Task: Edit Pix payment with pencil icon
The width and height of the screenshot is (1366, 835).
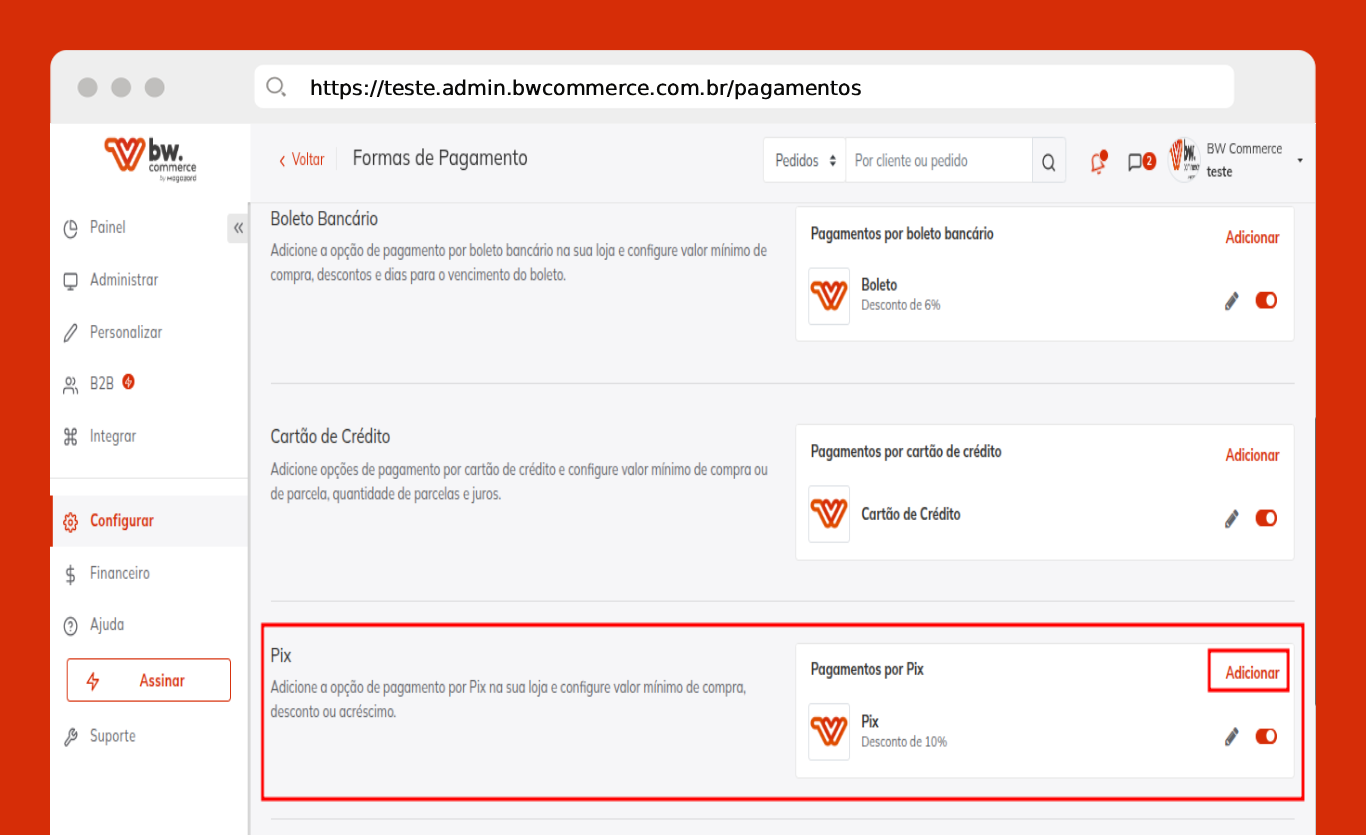Action: click(1231, 737)
